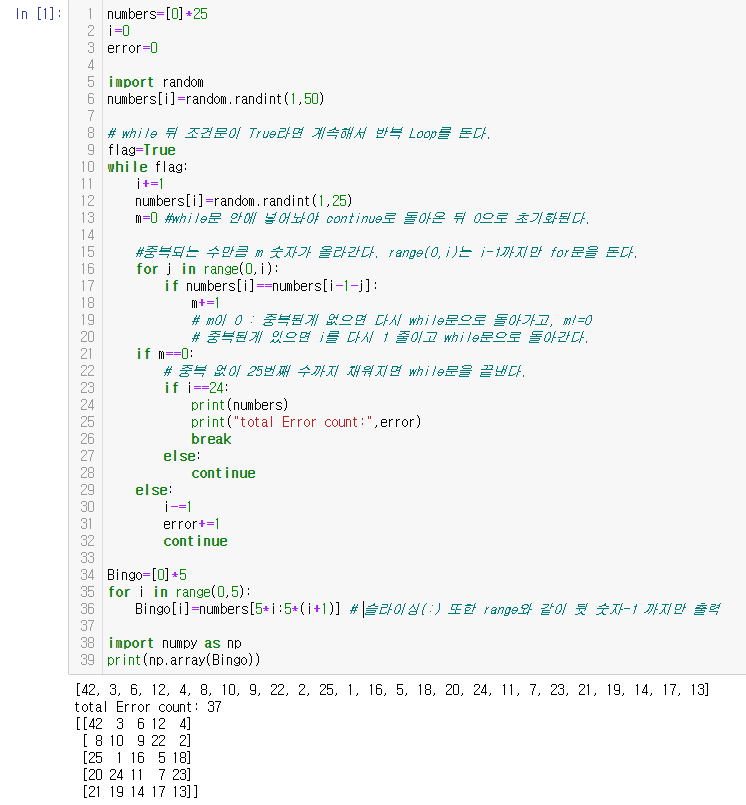Click output row '[25 1 16 5 18]'
The image size is (746, 805).
point(137,758)
